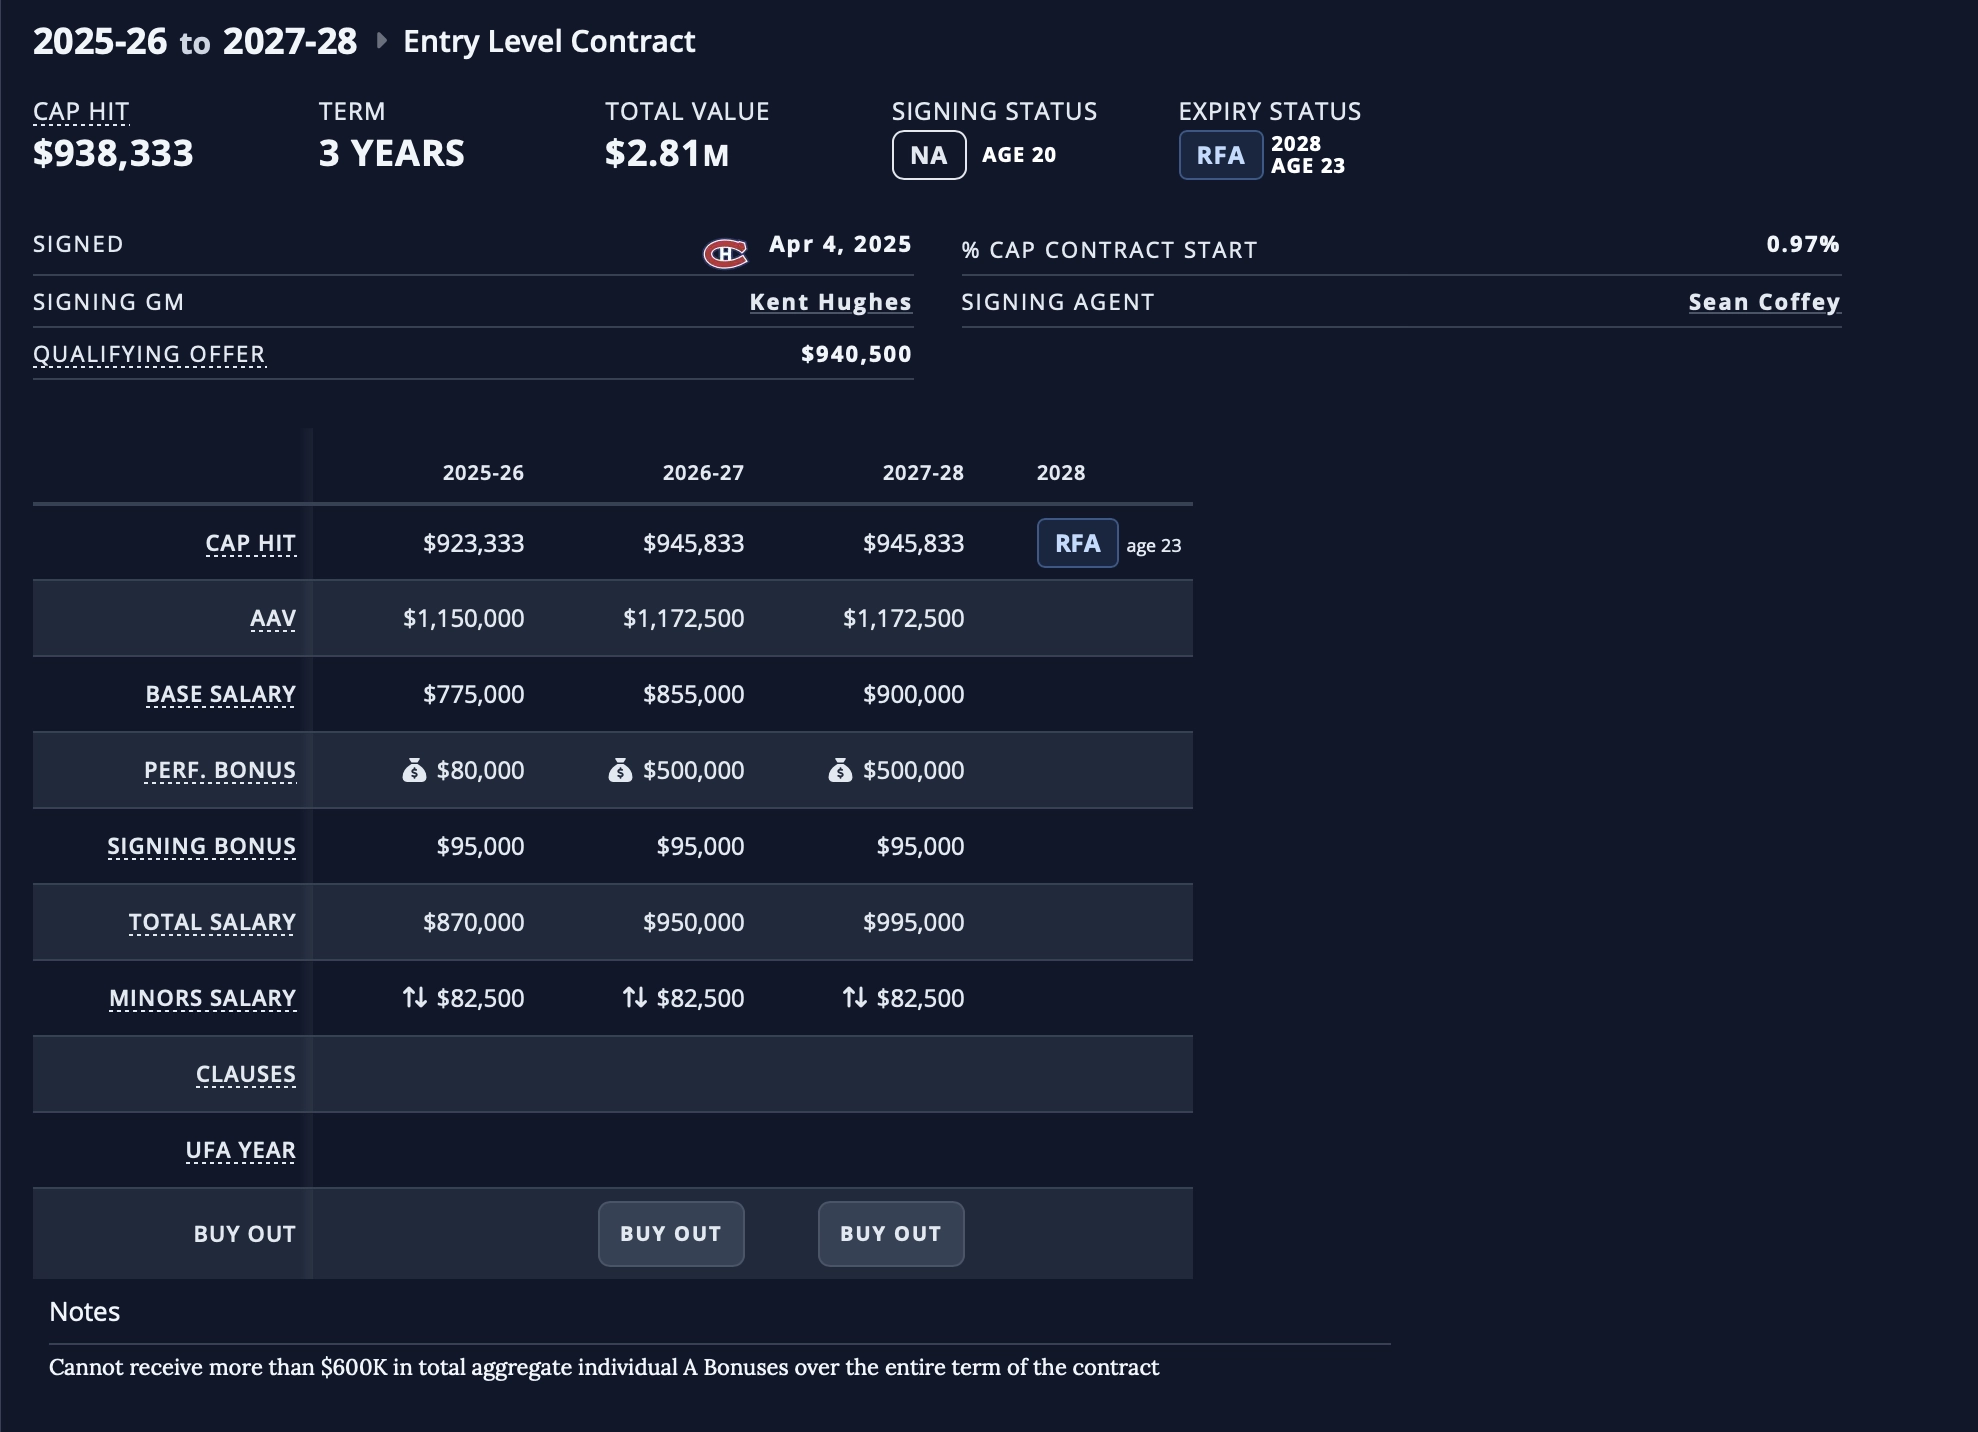
Task: Open the 2027-28 BUY OUT button
Action: click(891, 1234)
